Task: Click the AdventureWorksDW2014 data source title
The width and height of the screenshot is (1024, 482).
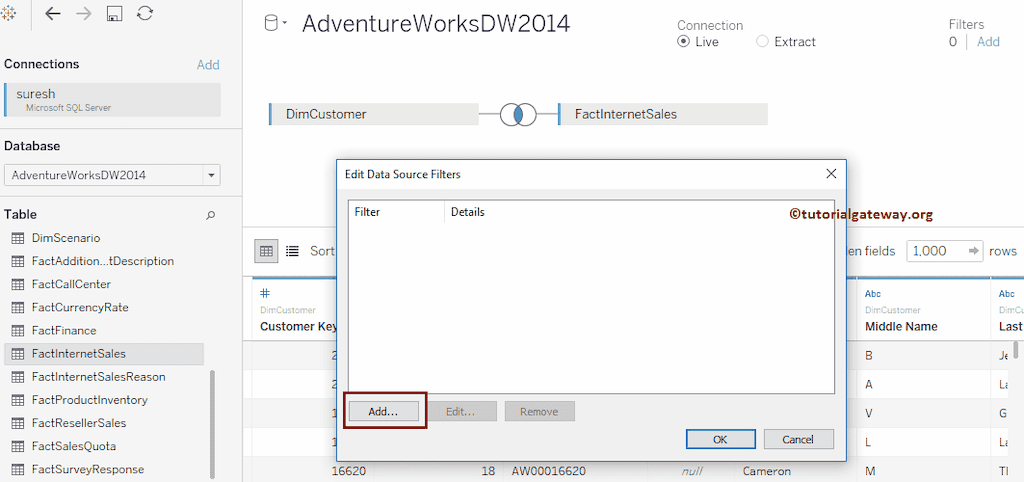Action: coord(436,24)
